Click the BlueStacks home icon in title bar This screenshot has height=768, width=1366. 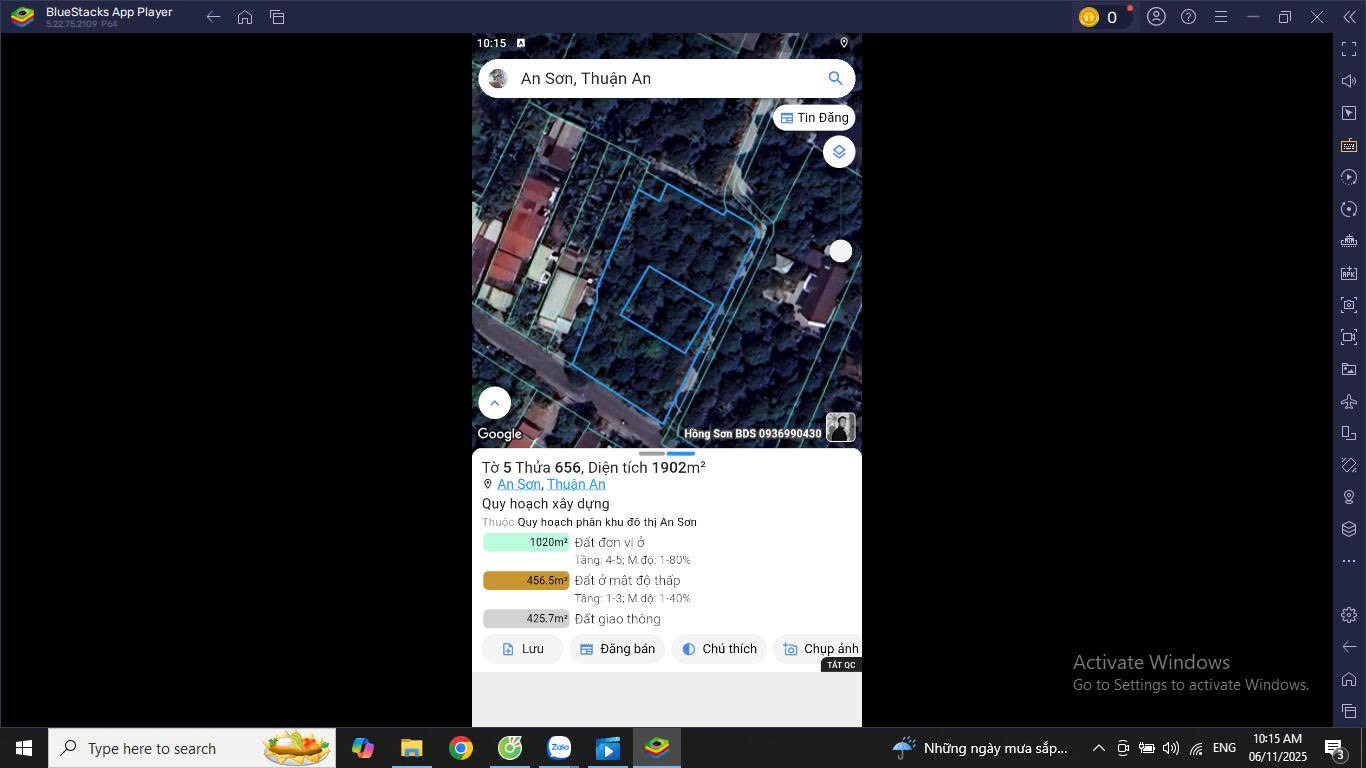tap(245, 17)
